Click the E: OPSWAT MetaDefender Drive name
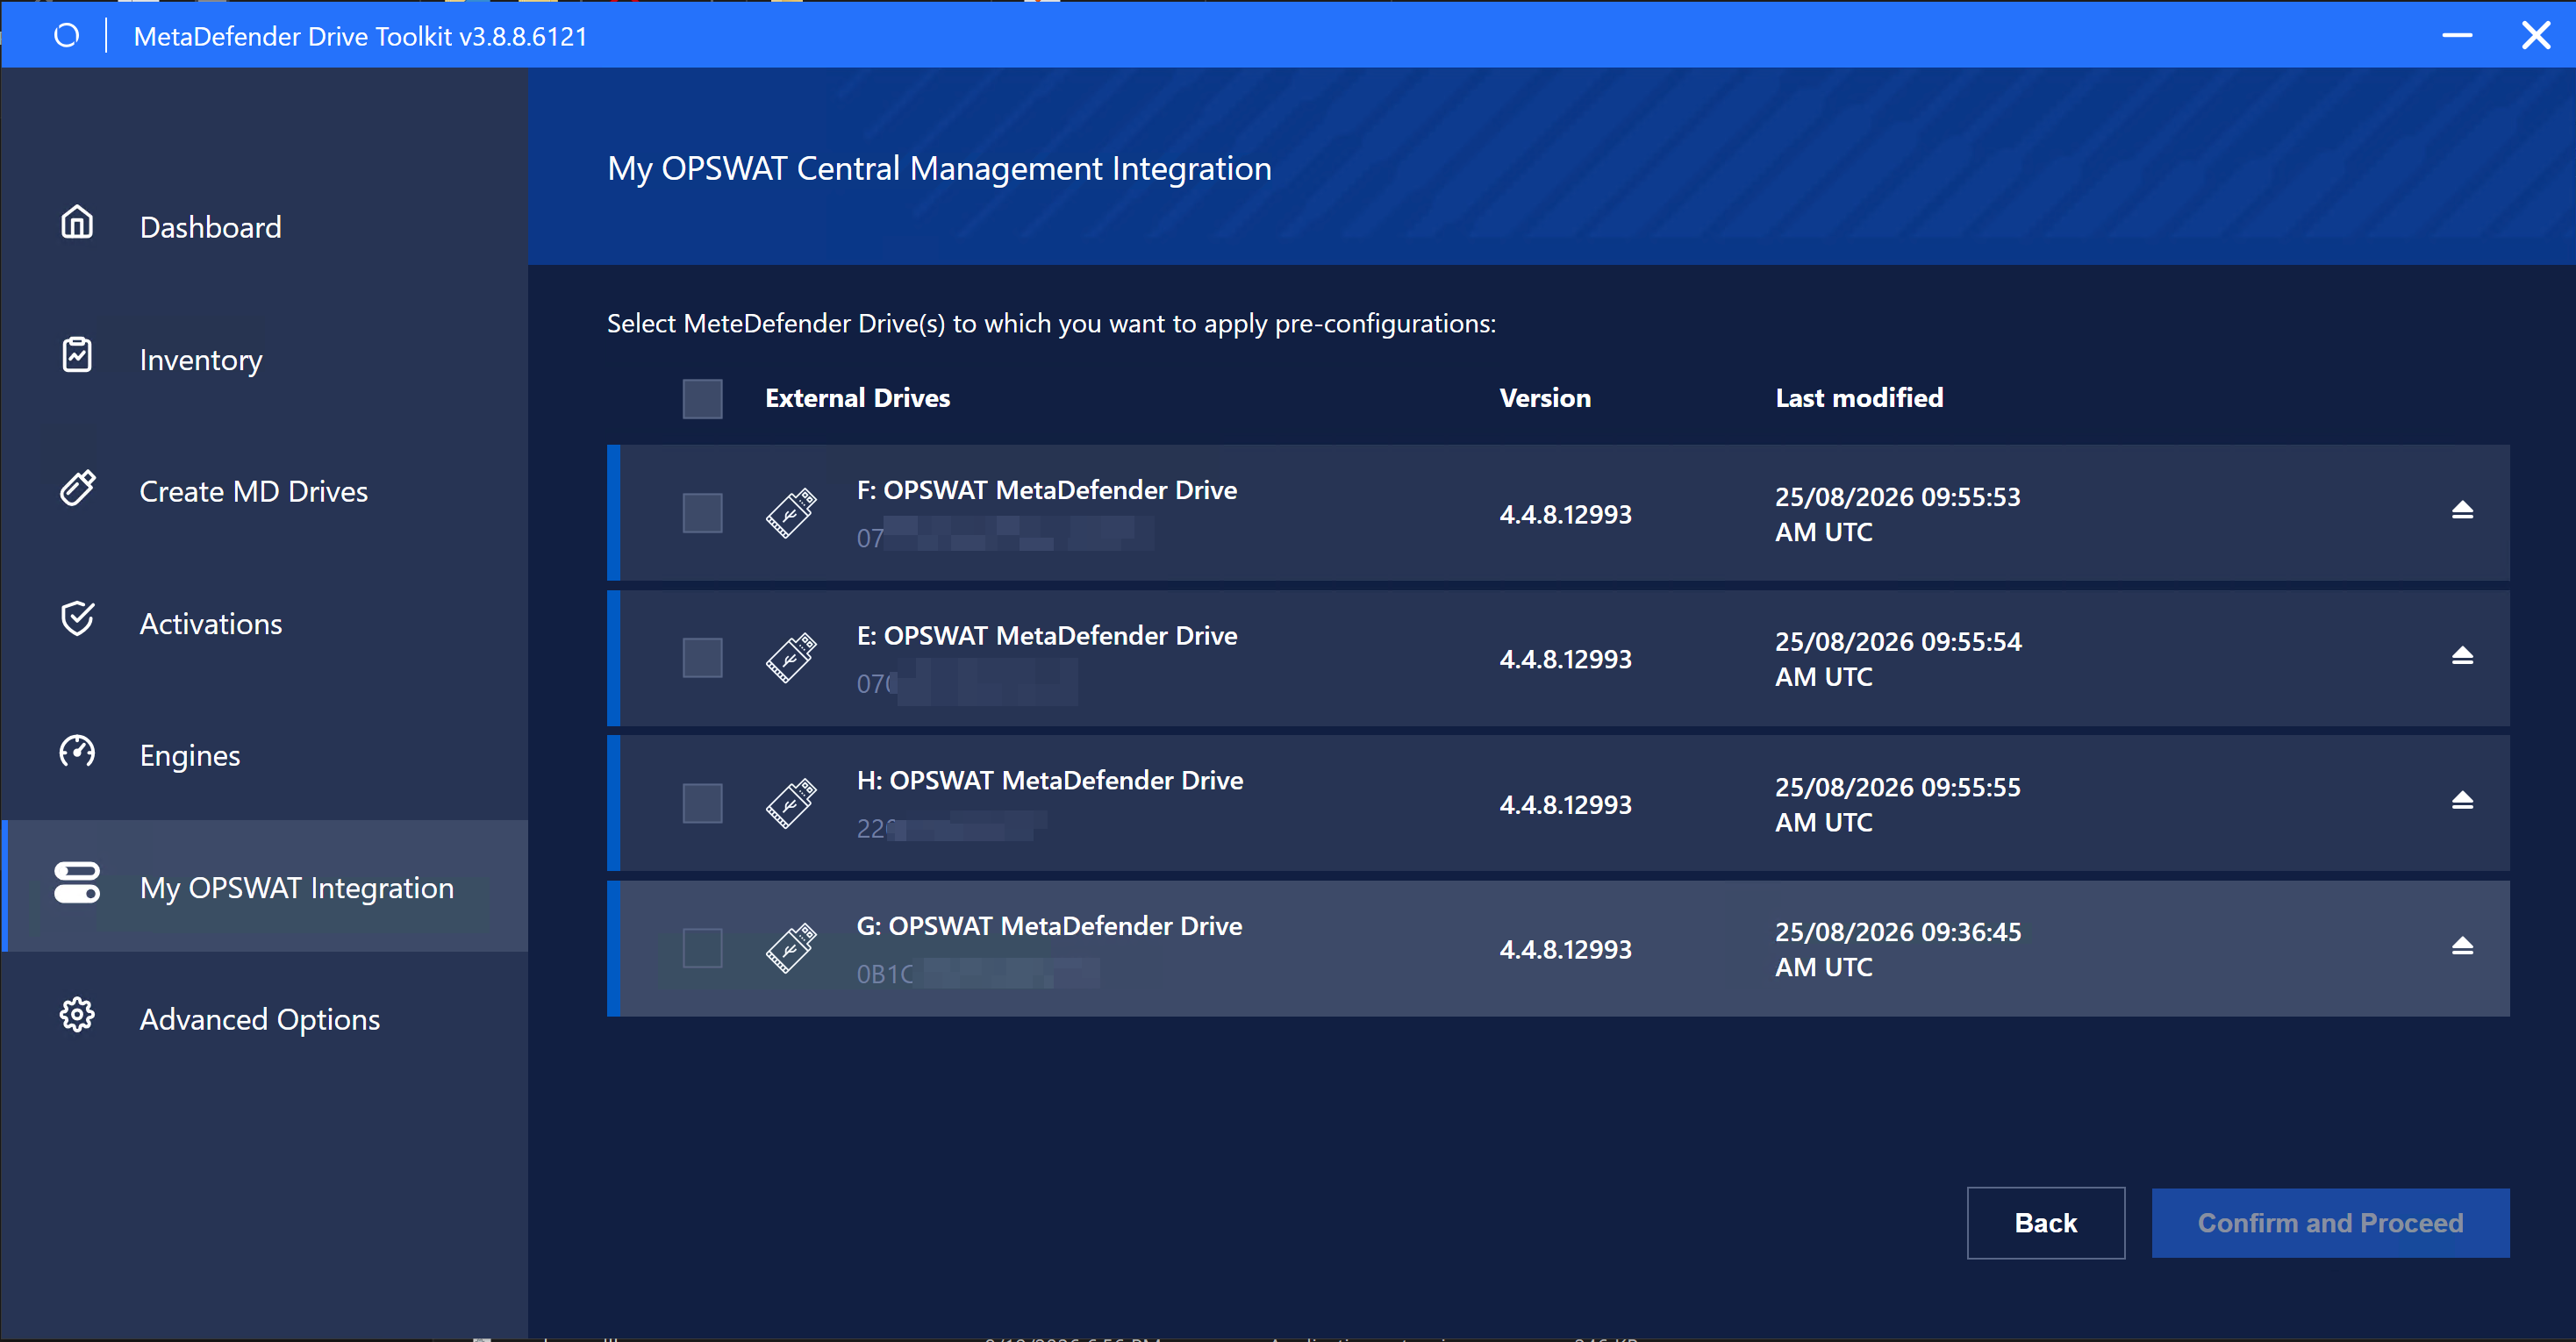2576x1342 pixels. 1047,636
